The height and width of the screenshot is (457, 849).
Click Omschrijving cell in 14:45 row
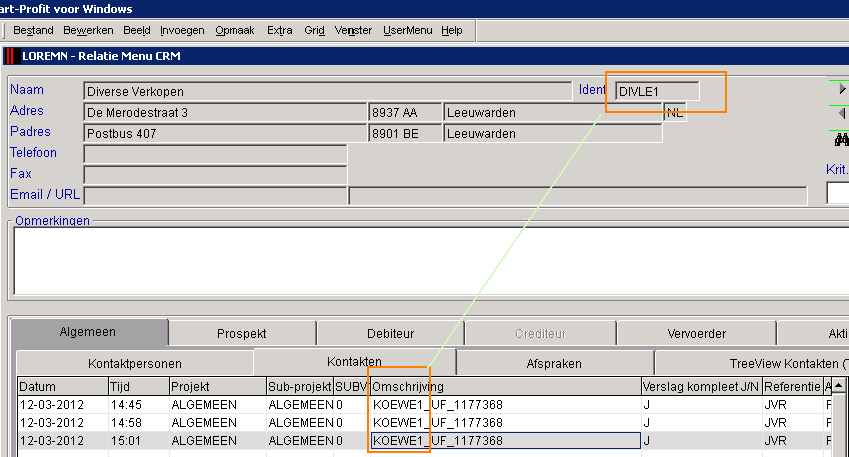tap(506, 404)
